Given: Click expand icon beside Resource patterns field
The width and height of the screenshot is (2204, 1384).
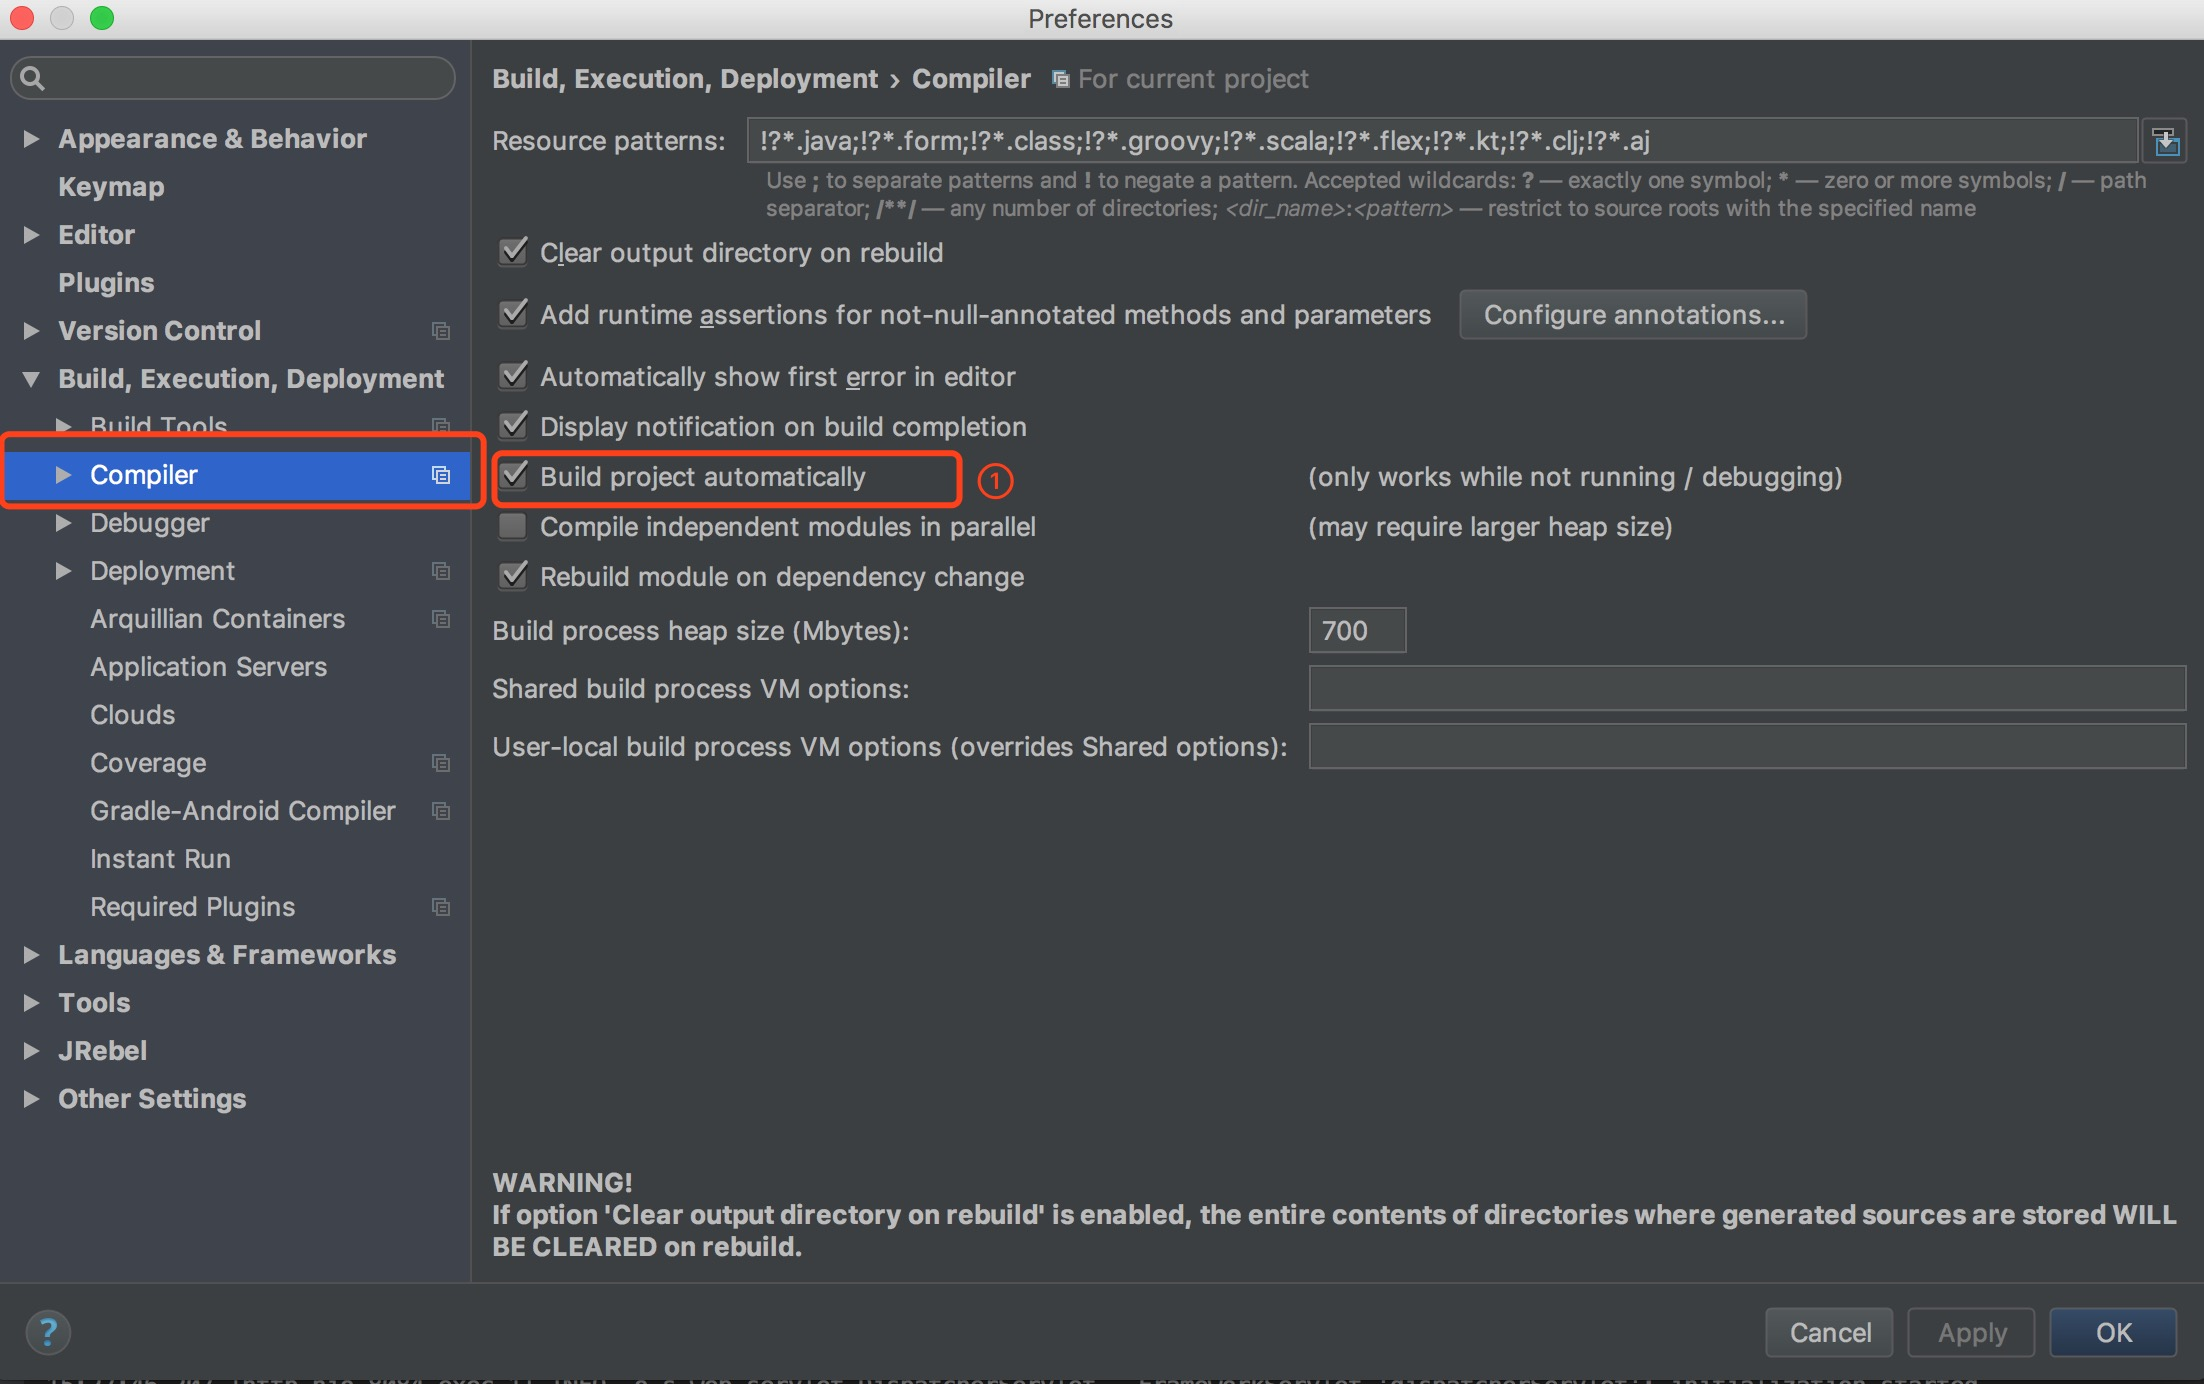Looking at the screenshot, I should point(2165,141).
